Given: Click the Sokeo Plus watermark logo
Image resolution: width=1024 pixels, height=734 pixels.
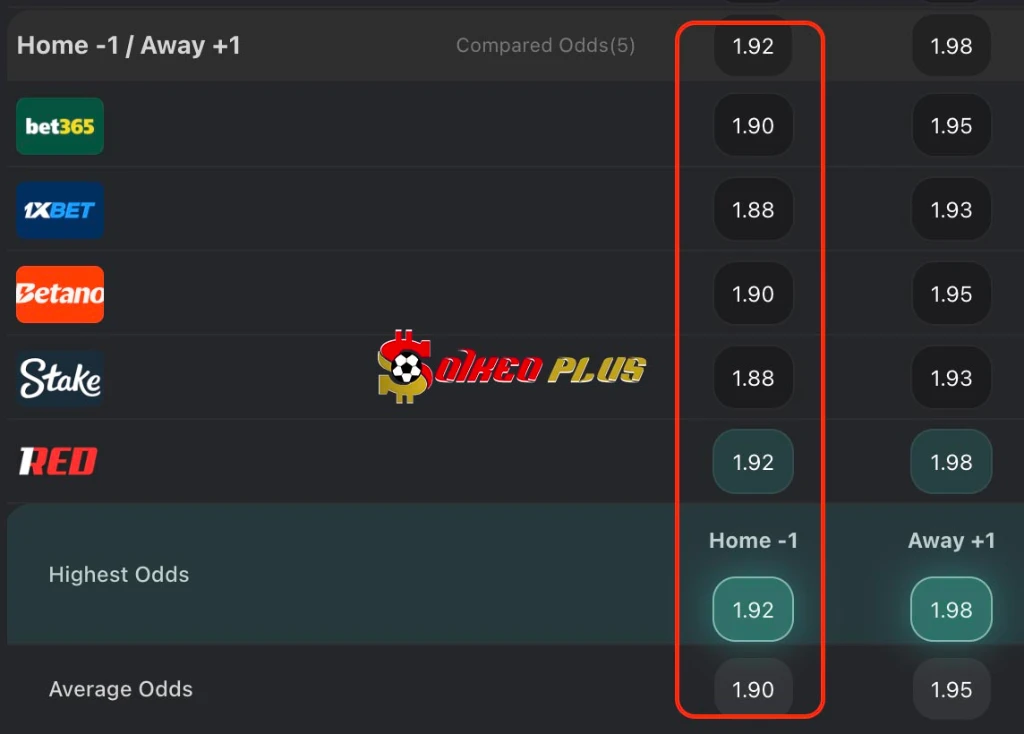Looking at the screenshot, I should tap(511, 367).
